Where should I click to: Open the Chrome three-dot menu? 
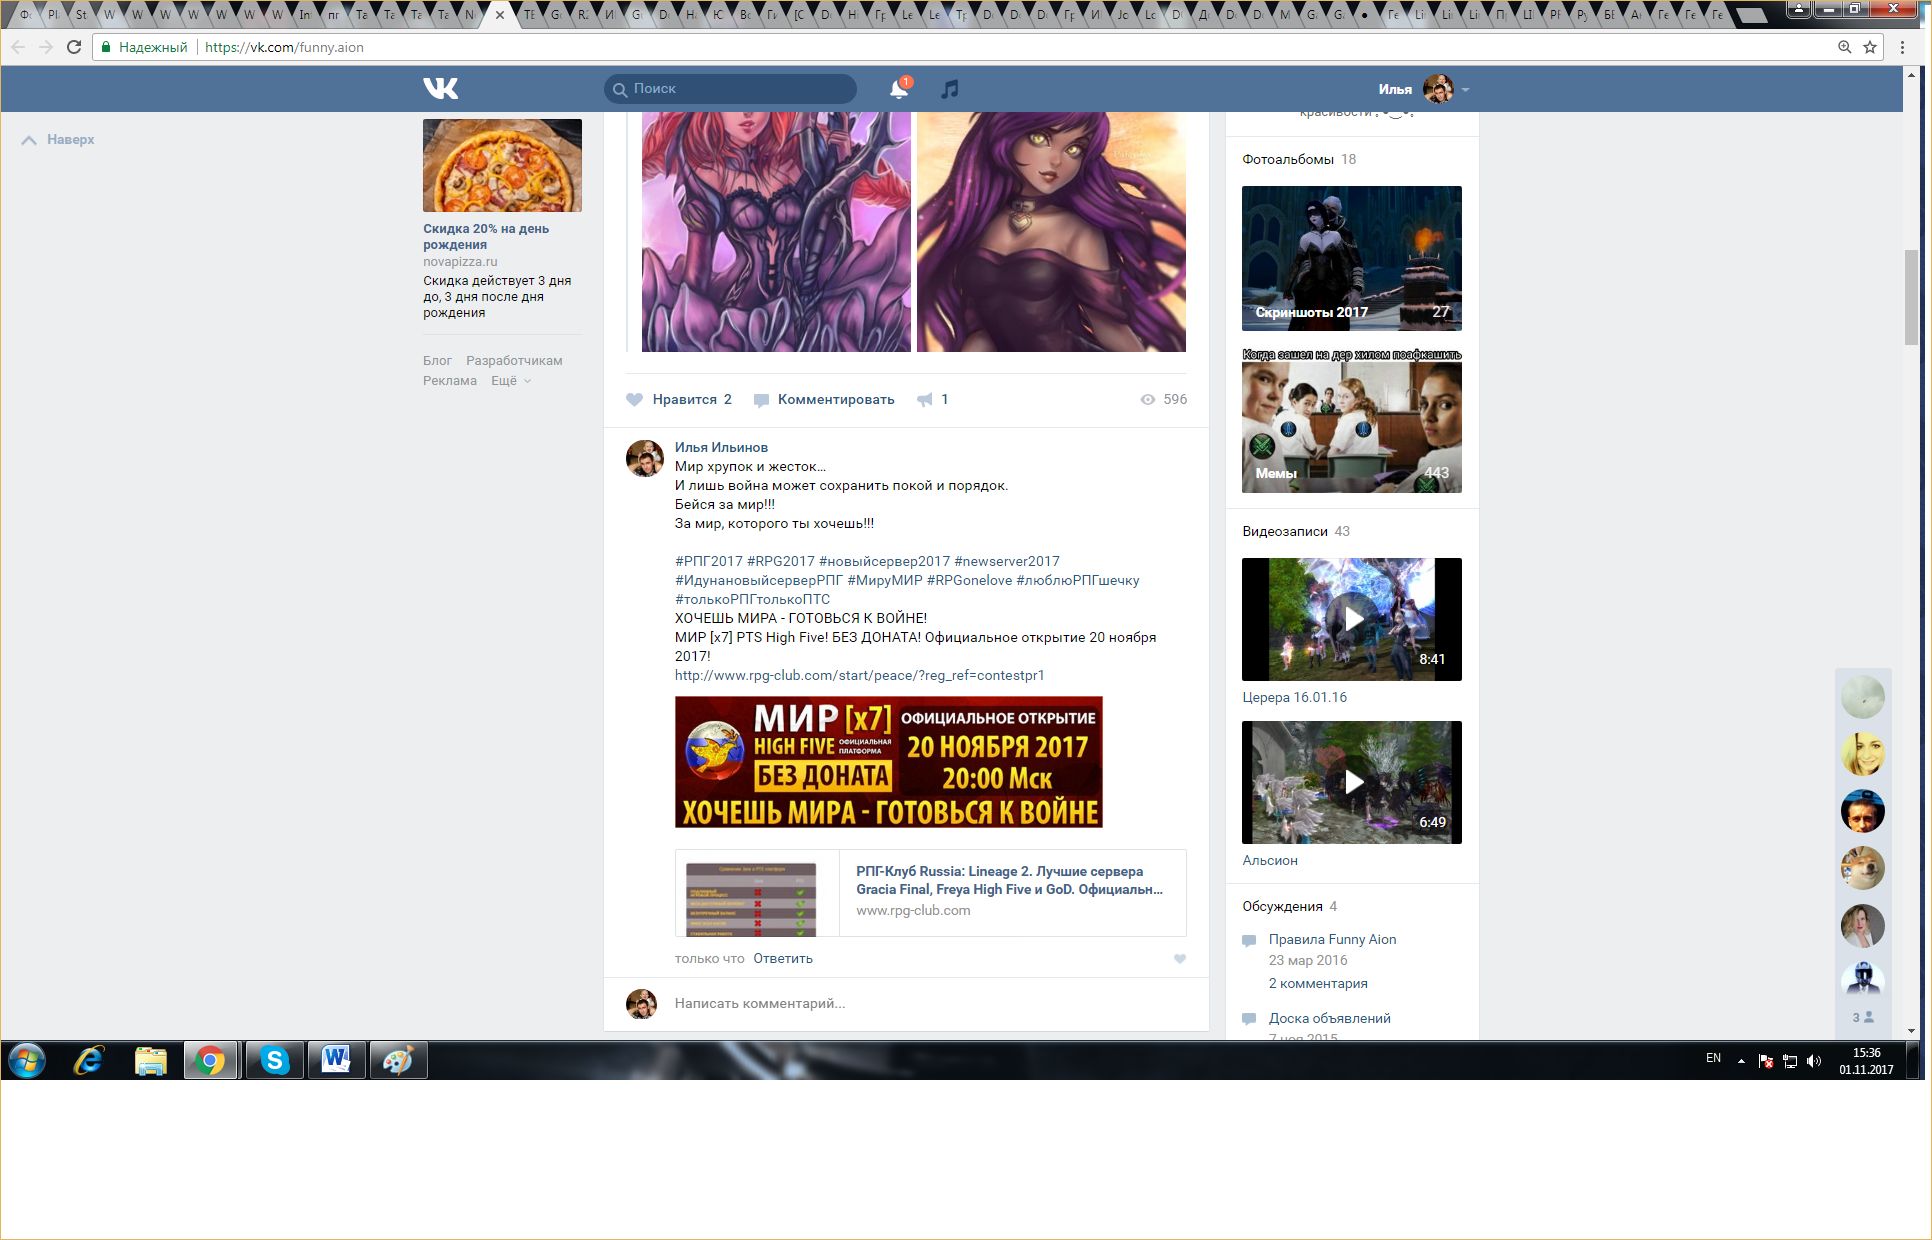(x=1902, y=47)
